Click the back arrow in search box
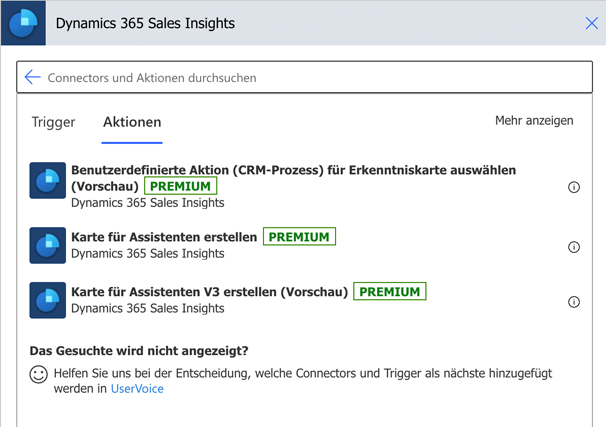Image resolution: width=606 pixels, height=427 pixels. [x=32, y=77]
